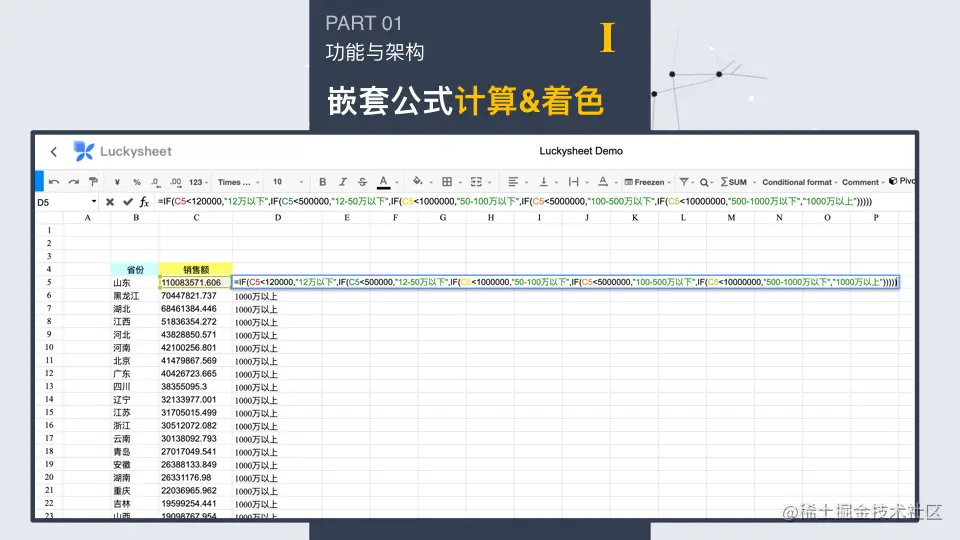The image size is (960, 540).
Task: Open the cell borders tool
Action: [x=447, y=182]
